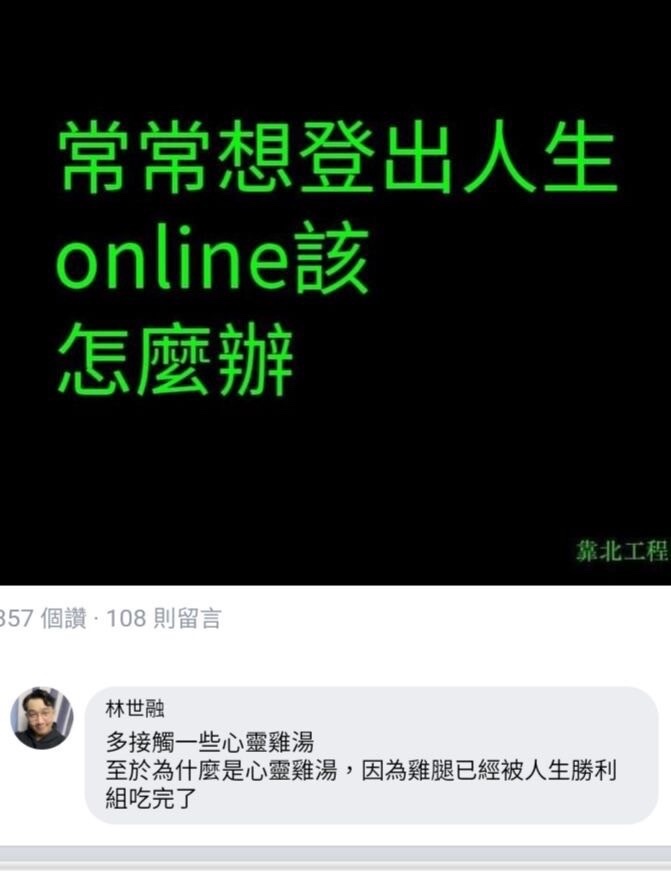Click the green text 怎麼辦
This screenshot has height=874, width=671.
pos(176,359)
